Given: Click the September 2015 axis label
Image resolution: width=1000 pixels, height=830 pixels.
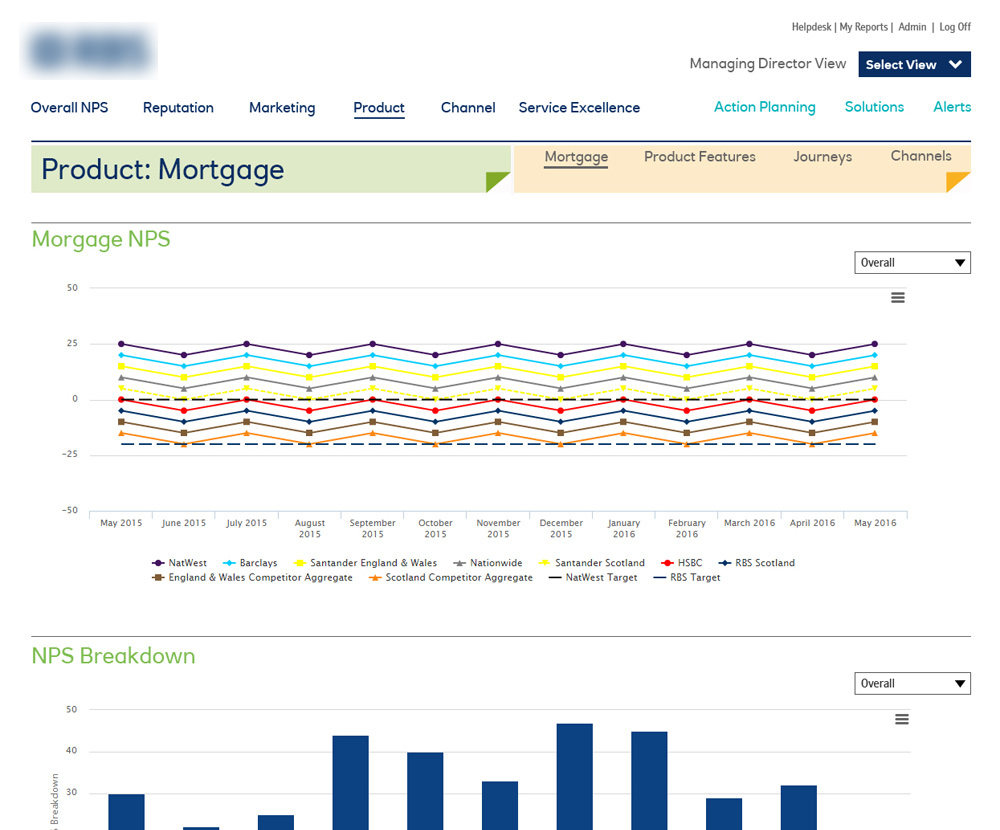Looking at the screenshot, I should pyautogui.click(x=372, y=528).
